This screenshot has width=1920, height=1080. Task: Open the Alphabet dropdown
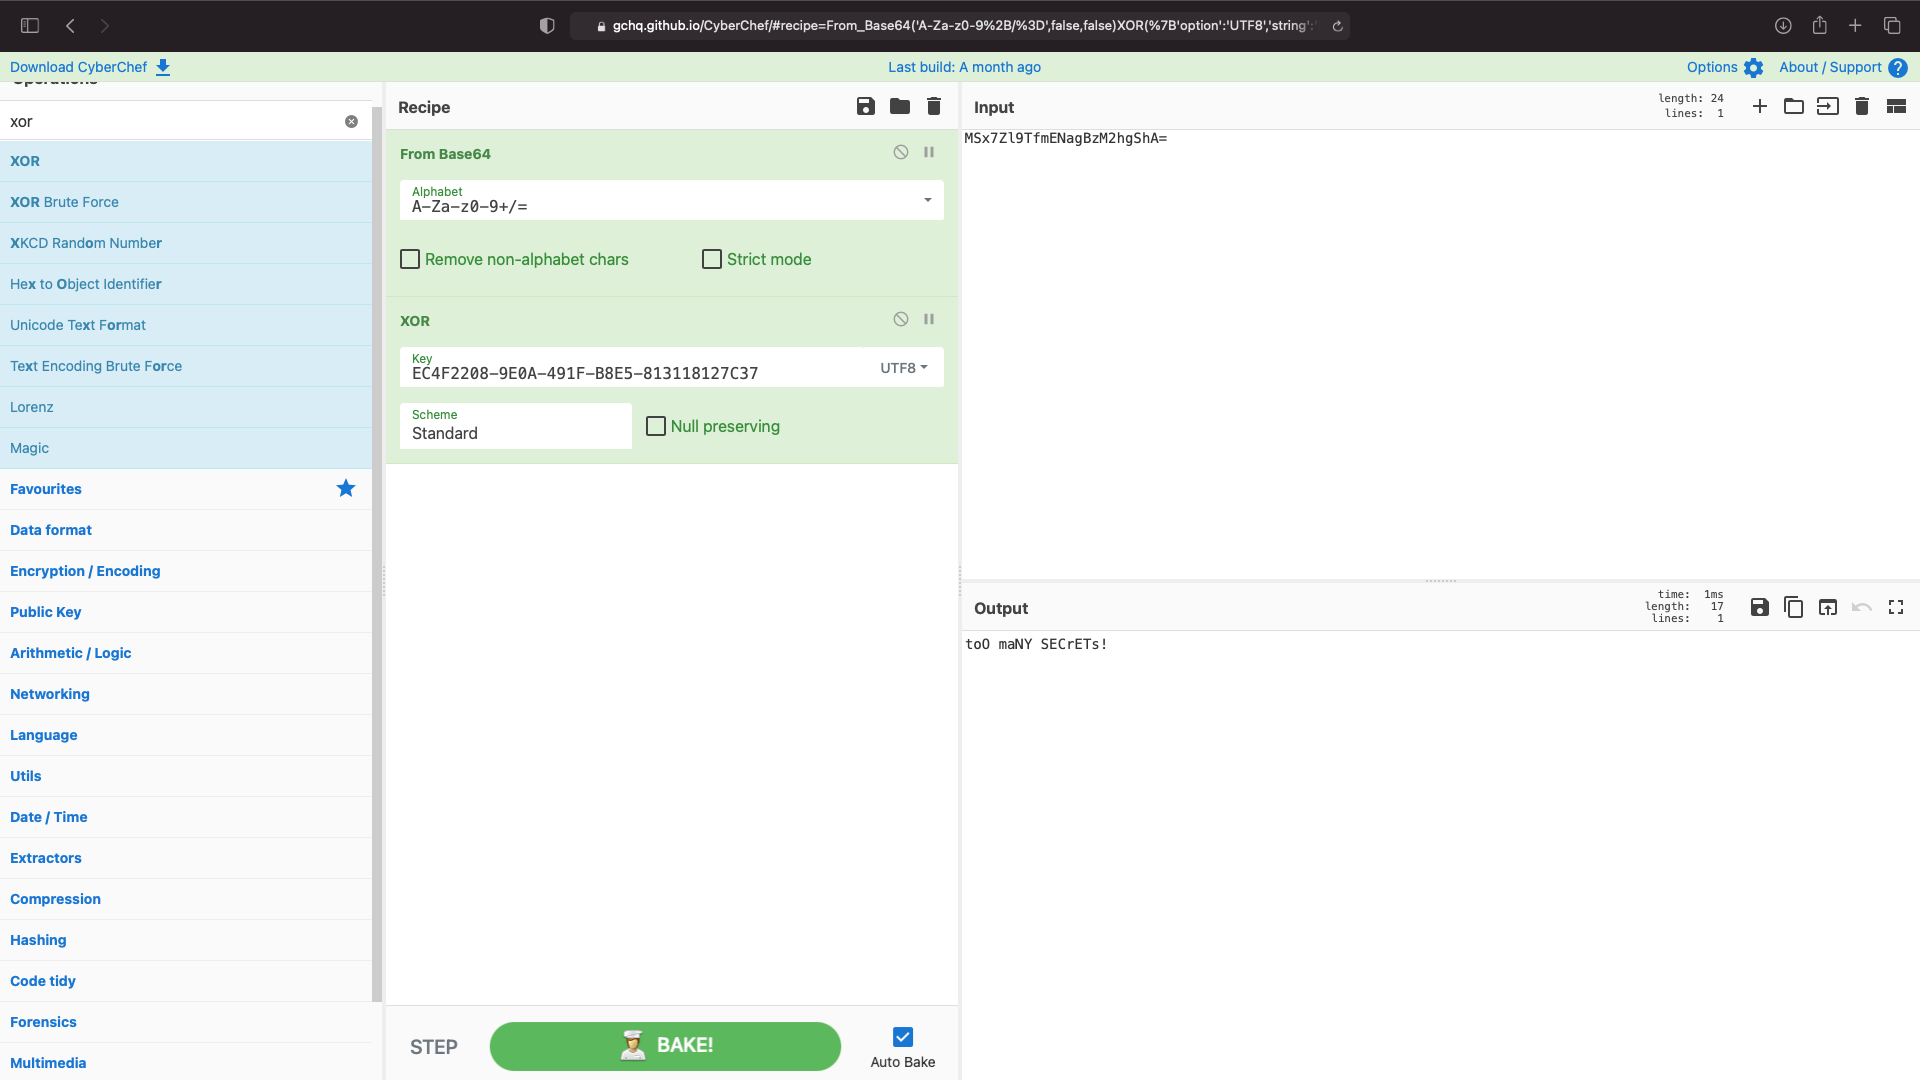coord(928,200)
